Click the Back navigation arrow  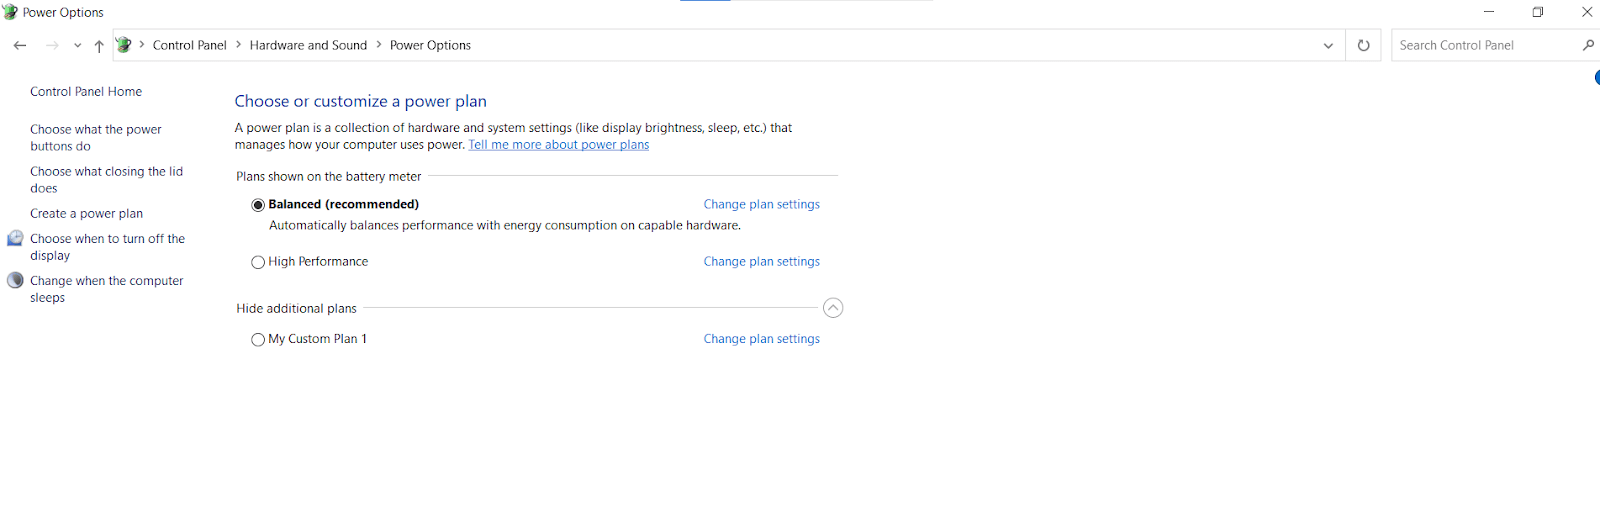point(20,45)
